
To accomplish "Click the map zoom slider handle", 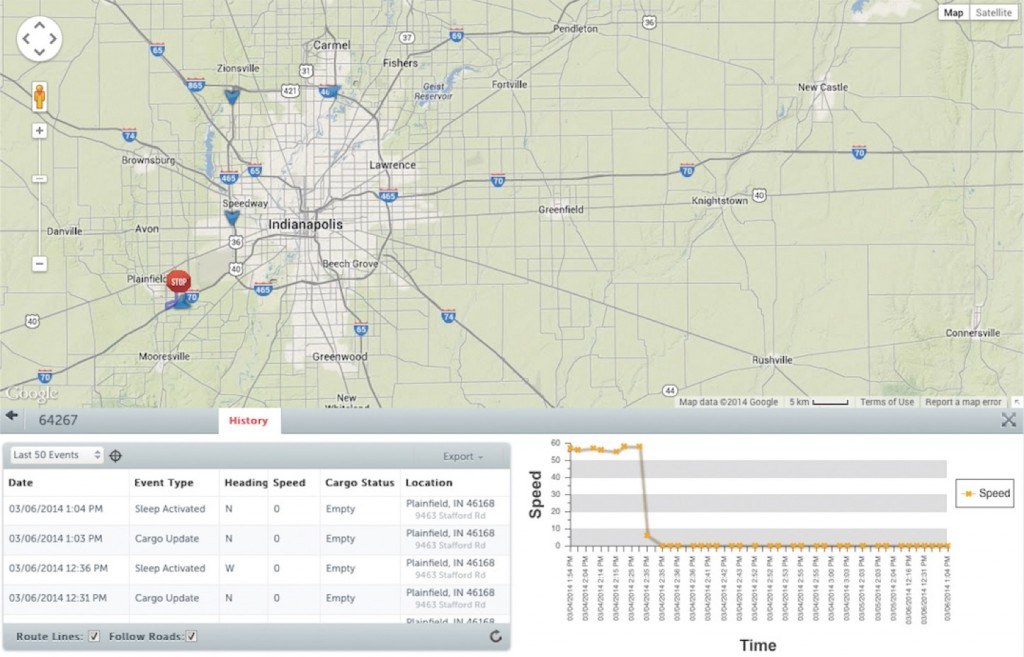I will 39,178.
